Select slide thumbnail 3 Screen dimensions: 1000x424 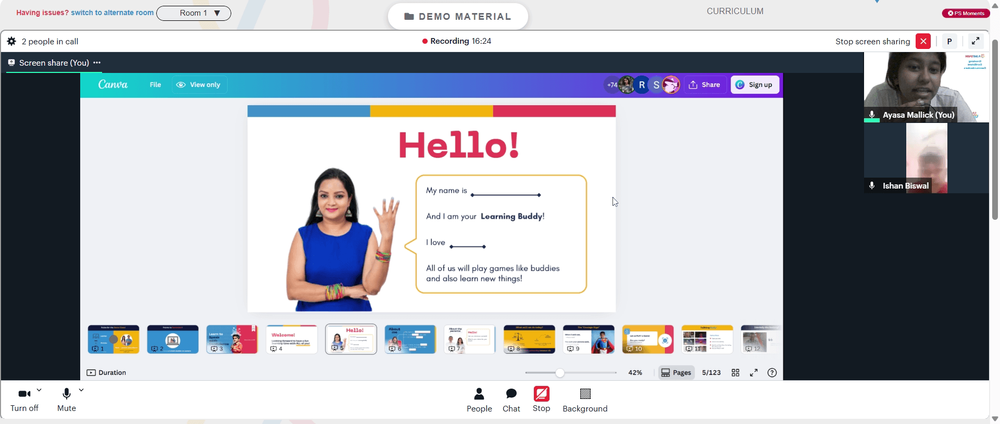point(232,339)
